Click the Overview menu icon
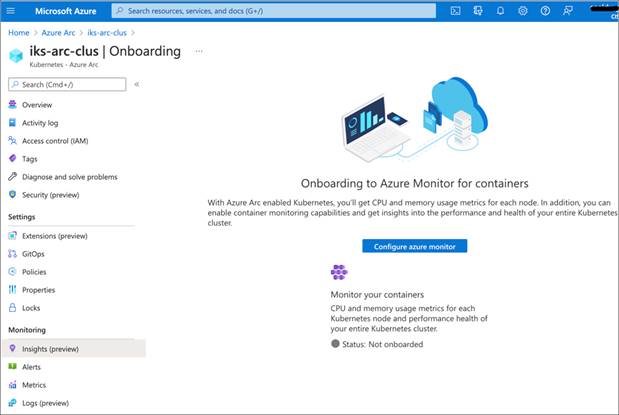This screenshot has height=415, width=619. tap(13, 105)
